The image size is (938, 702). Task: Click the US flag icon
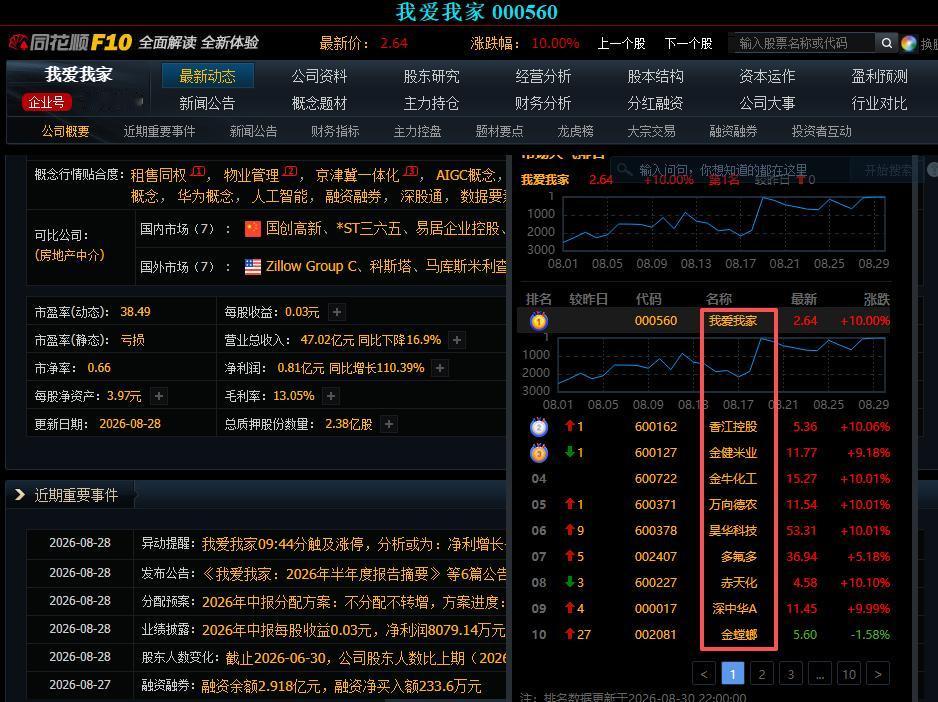coord(253,267)
